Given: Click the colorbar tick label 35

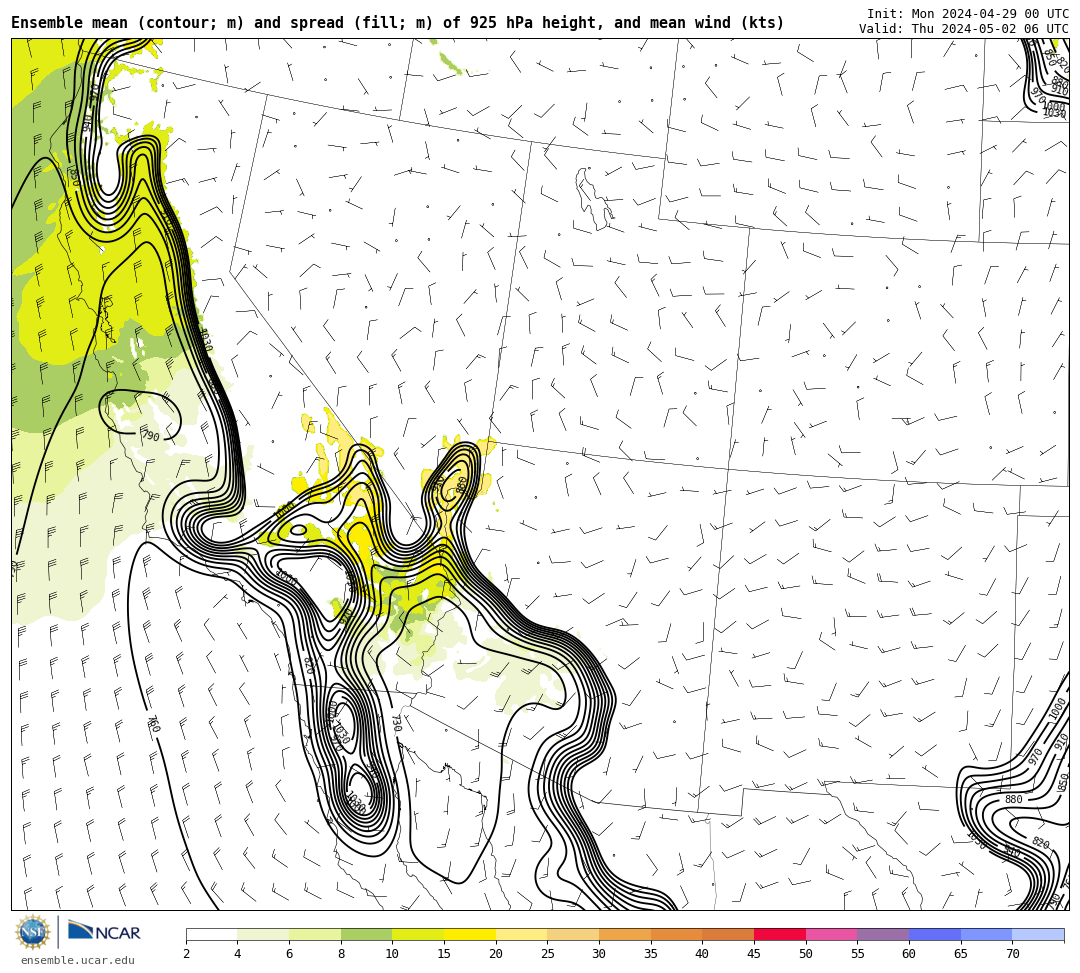Looking at the screenshot, I should (651, 954).
